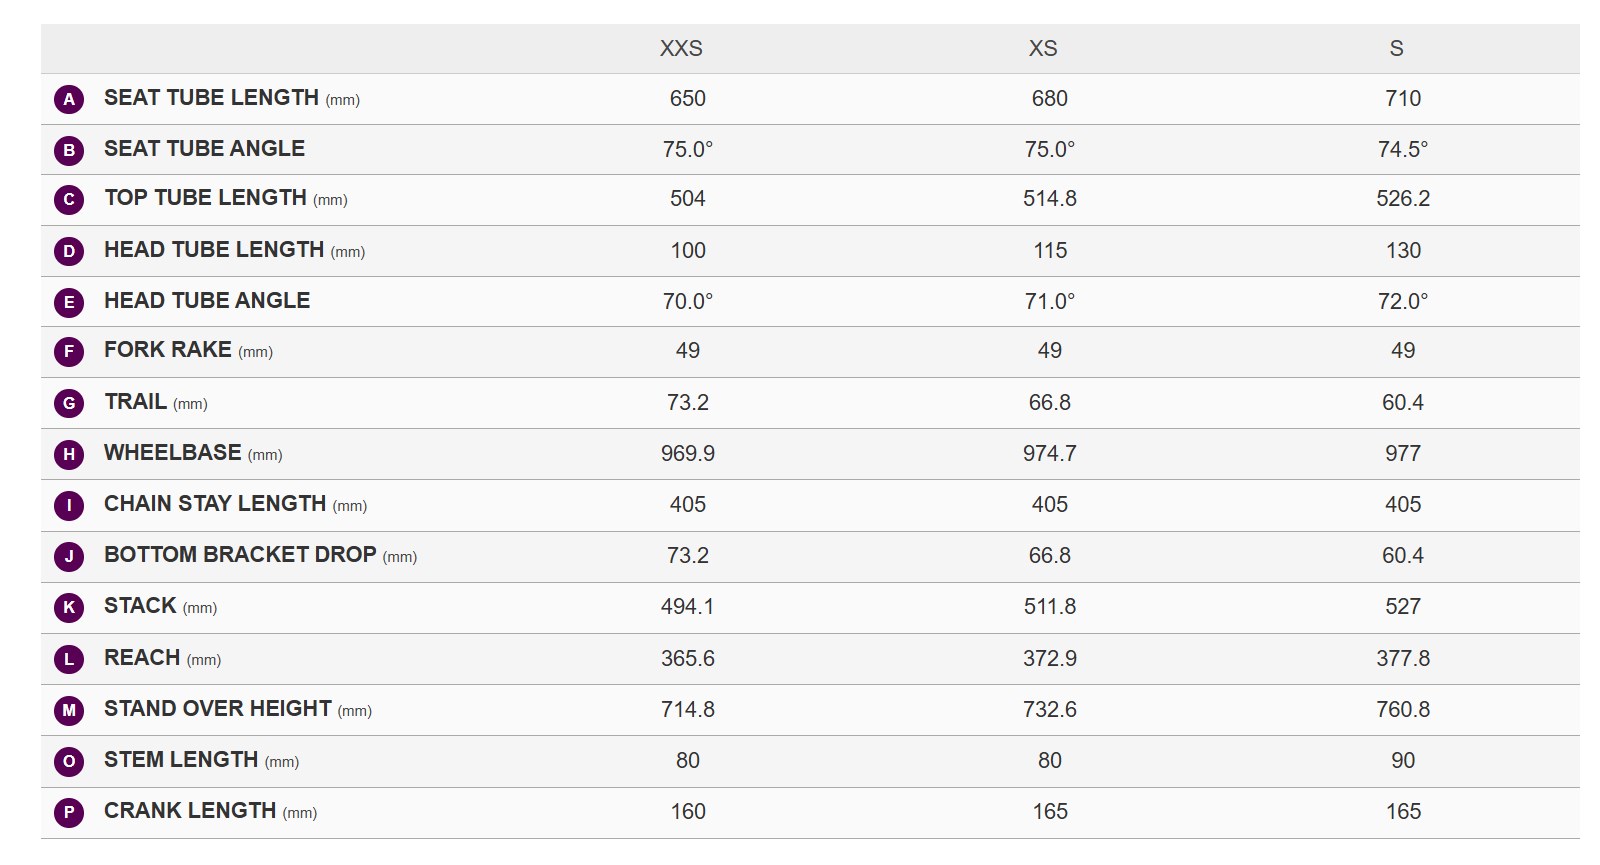
Task: Click the purple A icon for Seat Tube Length
Action: pos(69,99)
